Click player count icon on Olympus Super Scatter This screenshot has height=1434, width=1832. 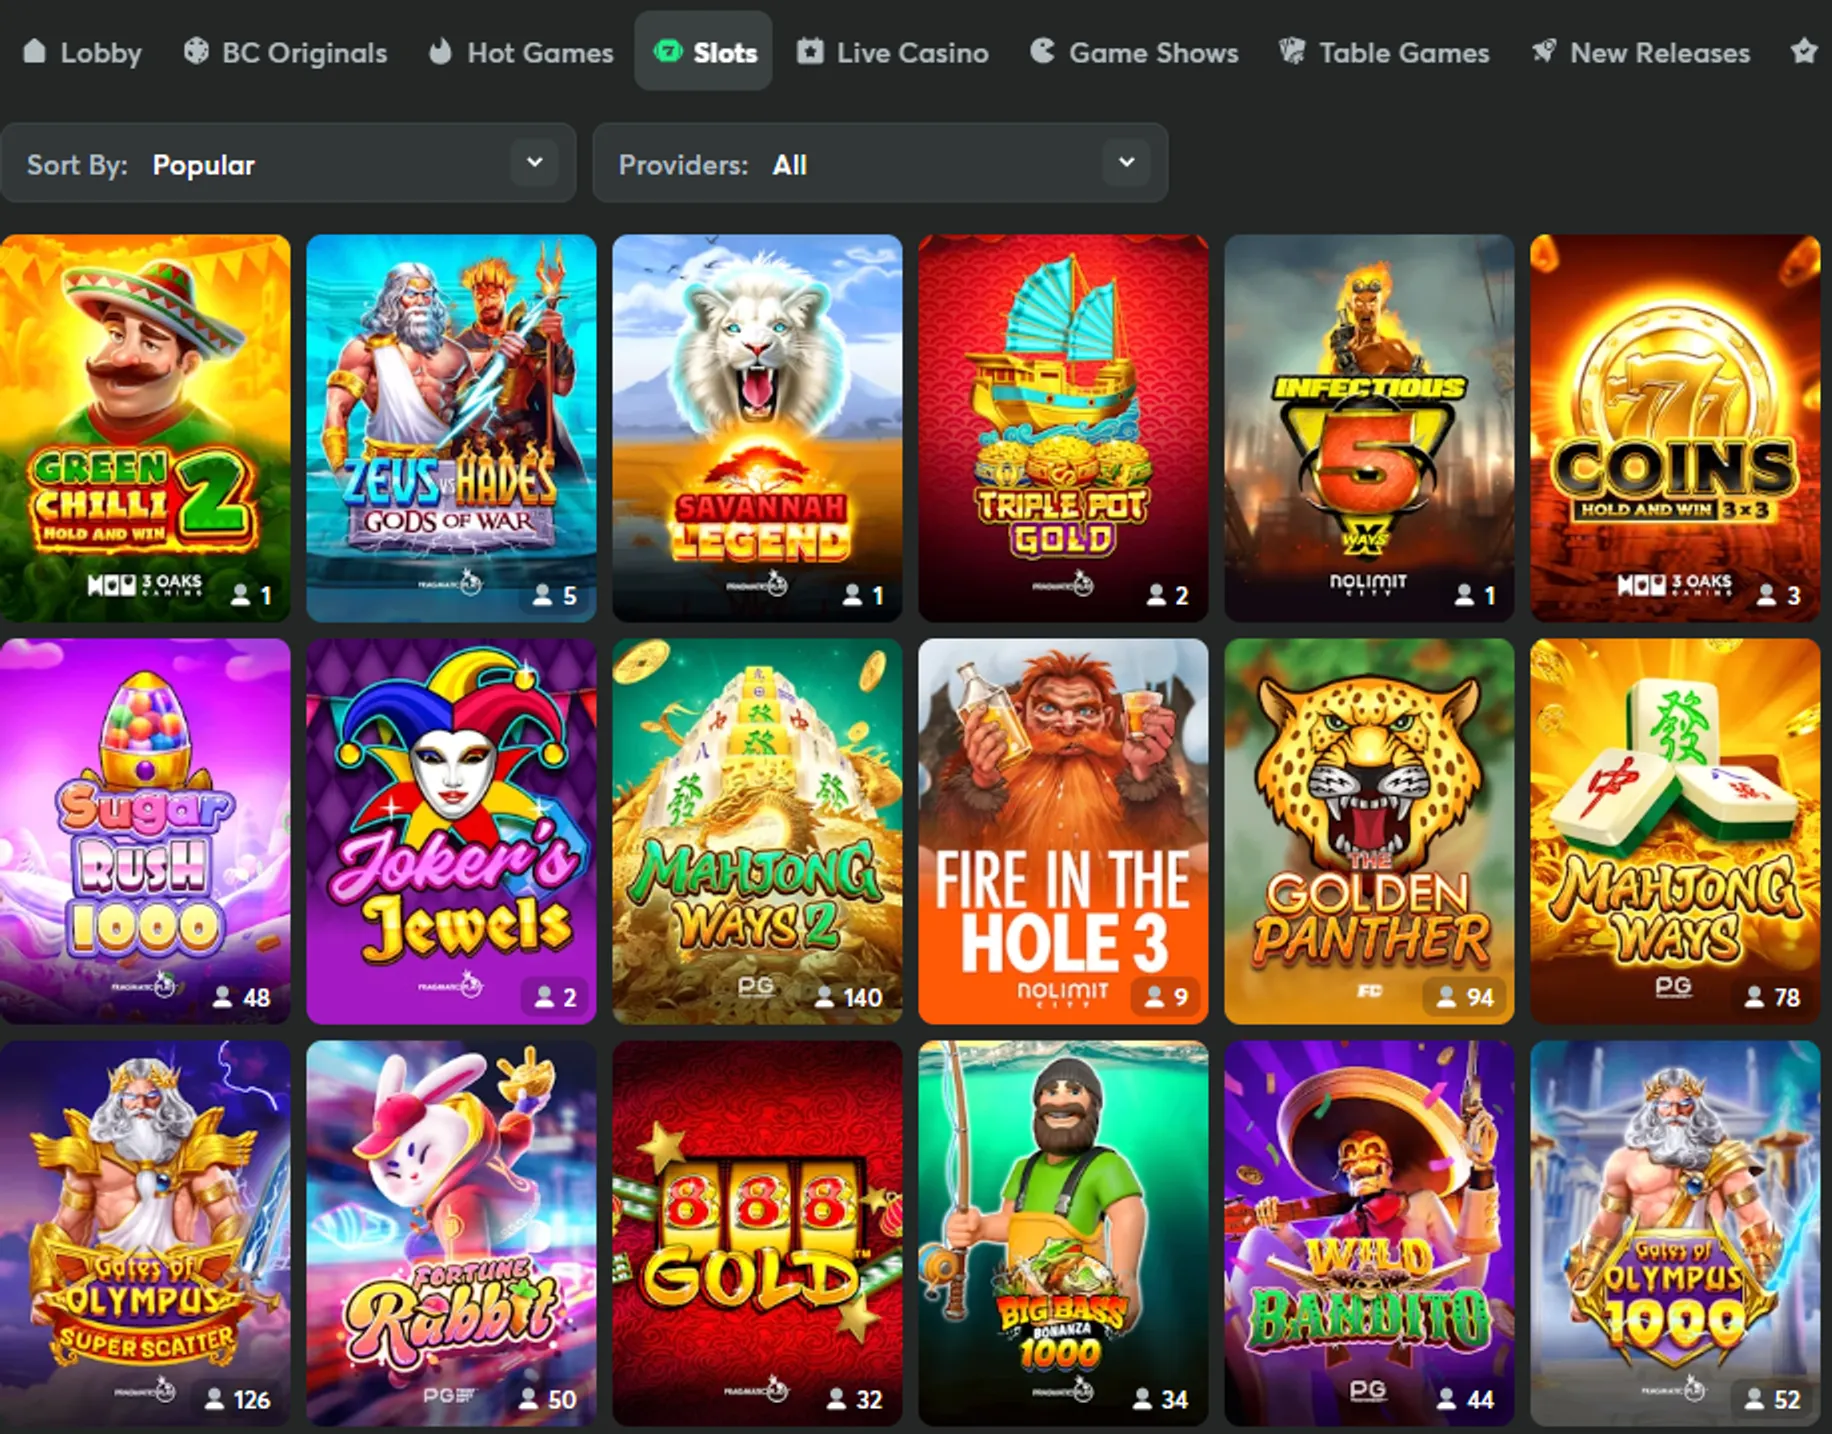(214, 1399)
